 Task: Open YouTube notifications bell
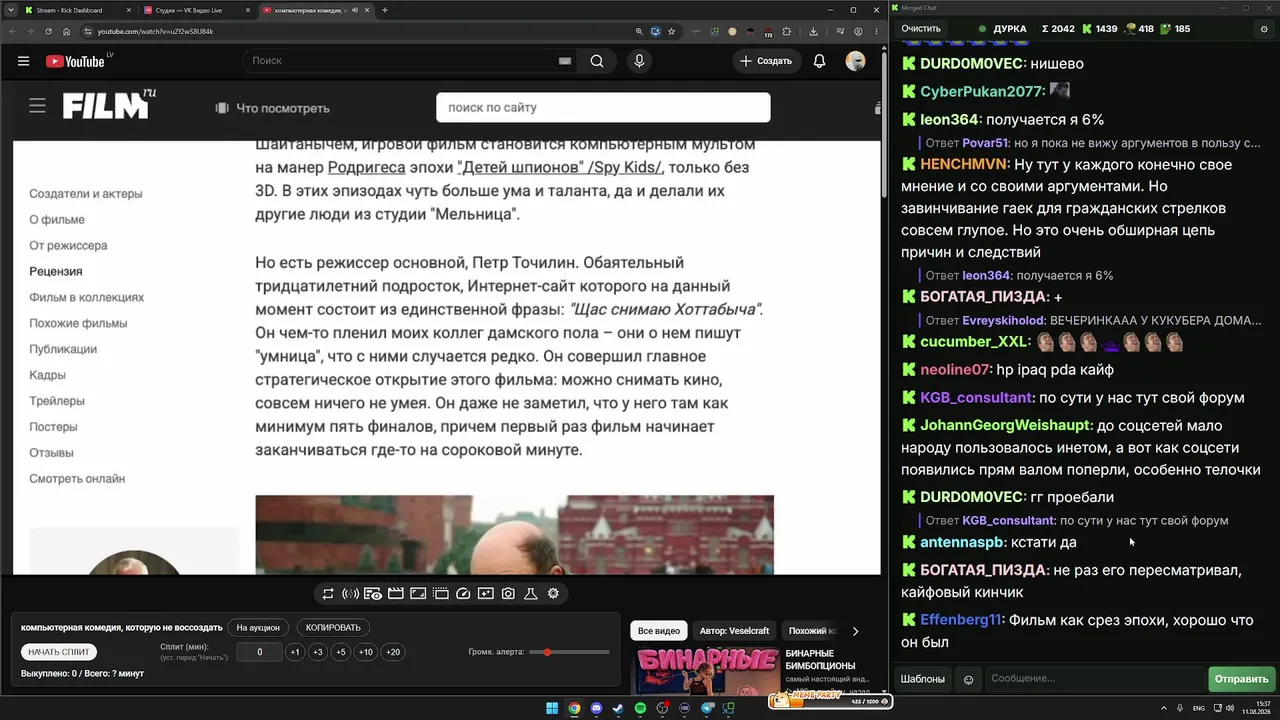[x=819, y=61]
